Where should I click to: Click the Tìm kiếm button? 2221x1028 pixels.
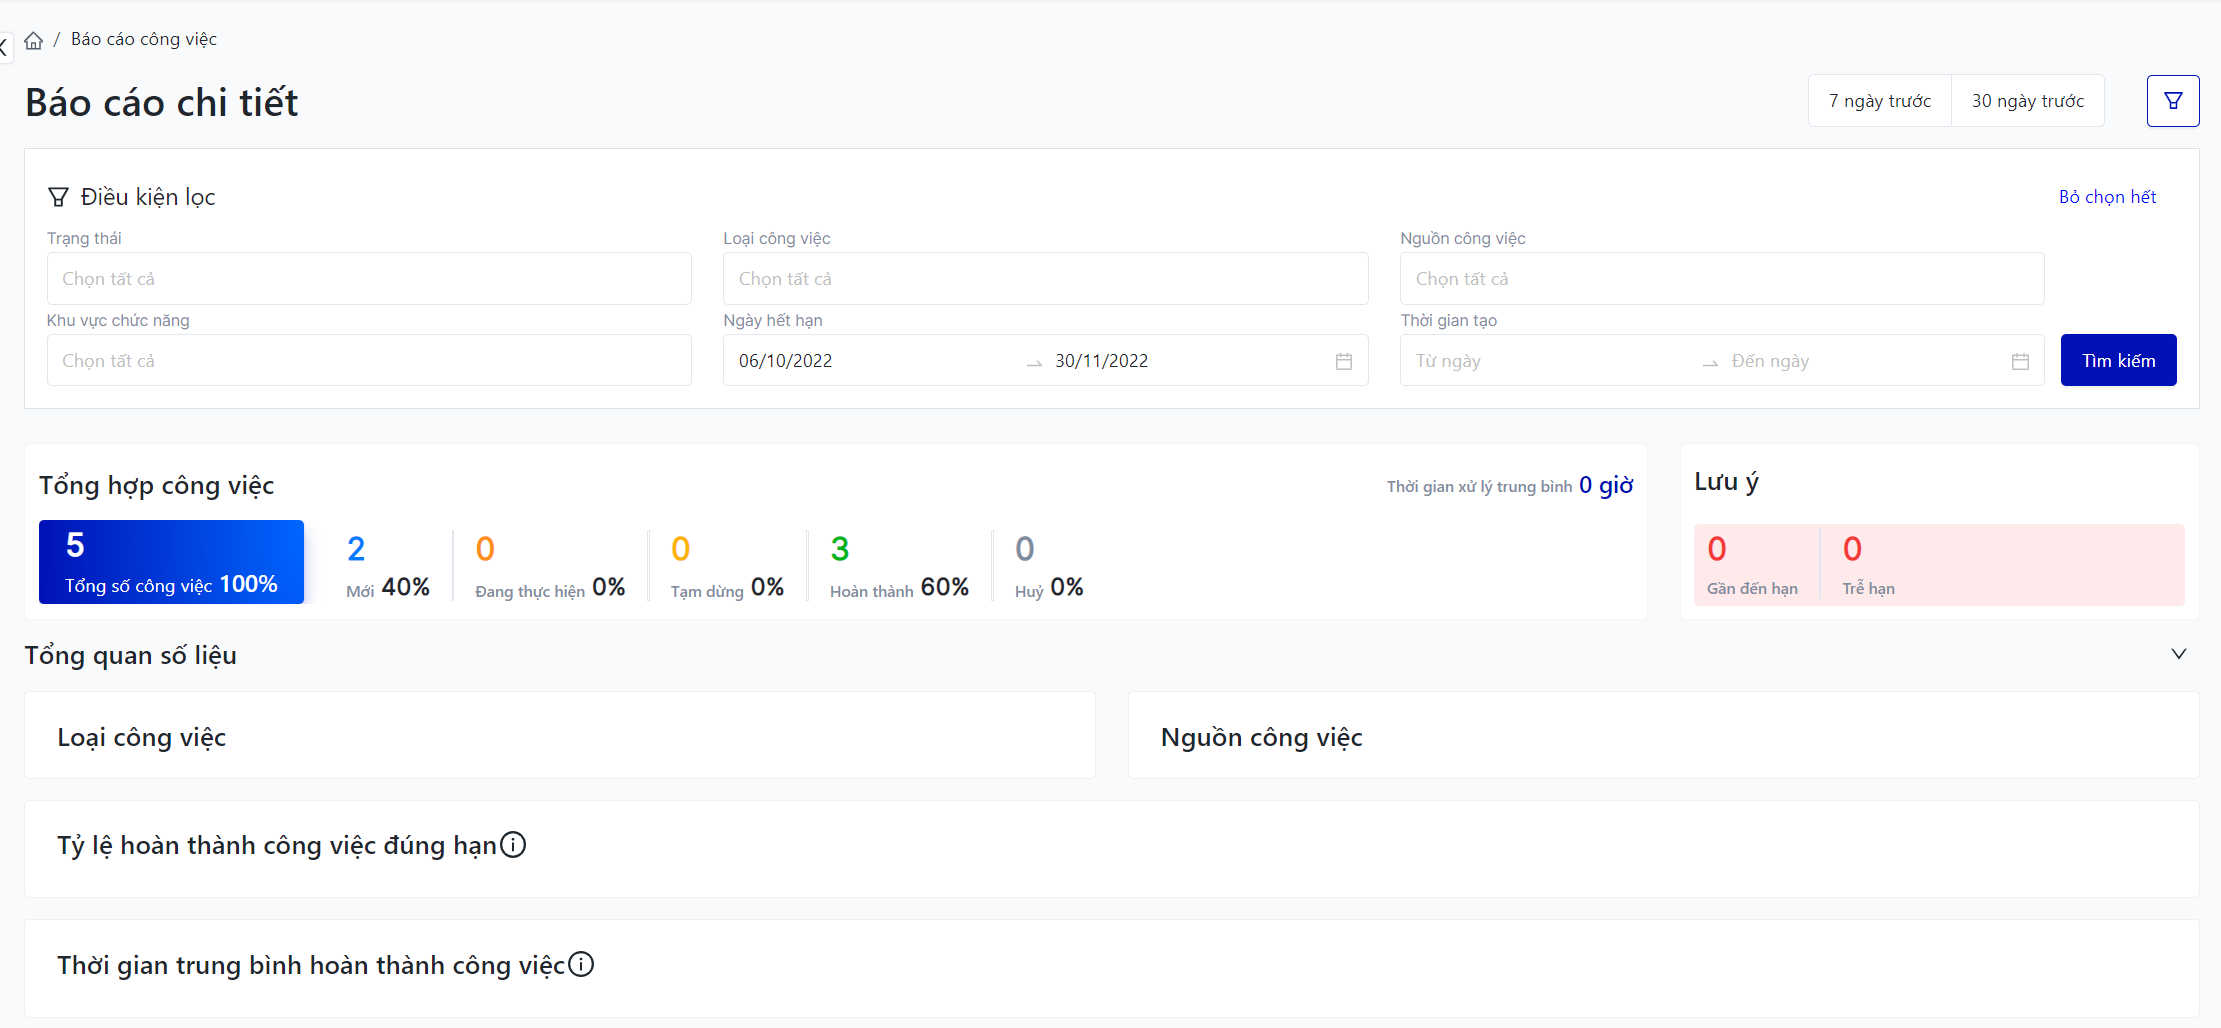[2118, 361]
